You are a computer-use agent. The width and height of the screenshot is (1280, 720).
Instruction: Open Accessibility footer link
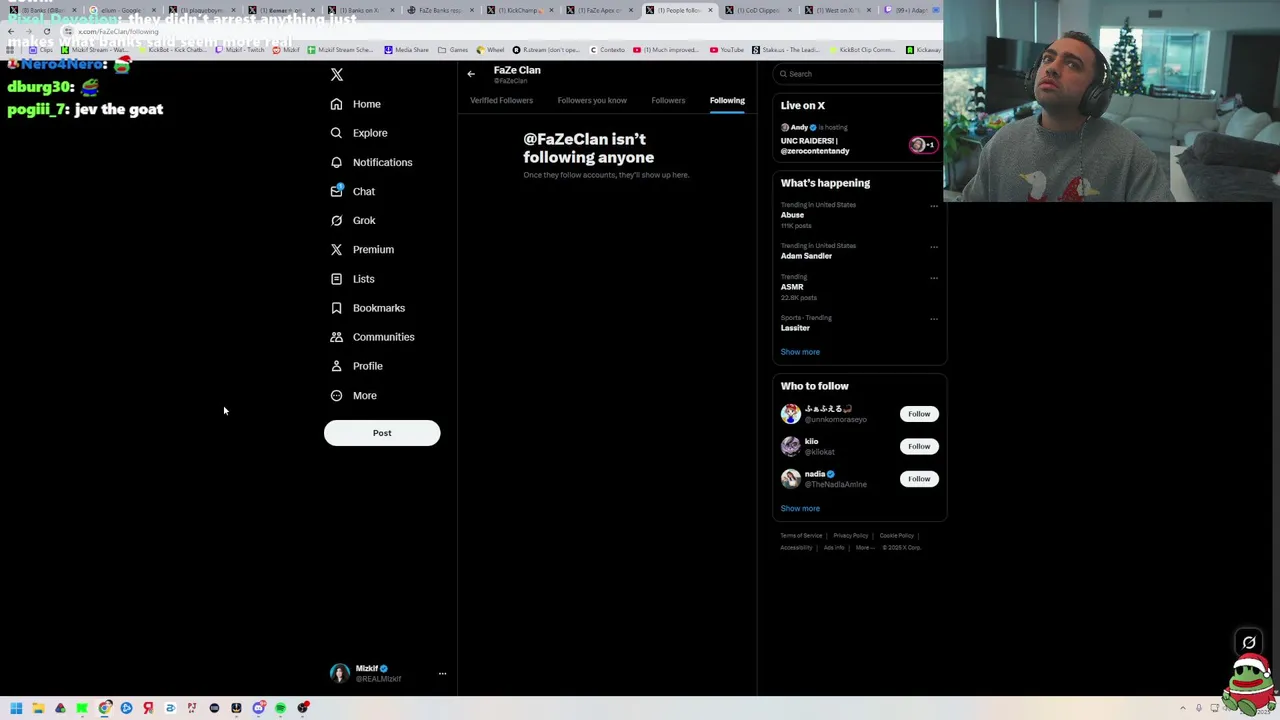click(x=796, y=548)
